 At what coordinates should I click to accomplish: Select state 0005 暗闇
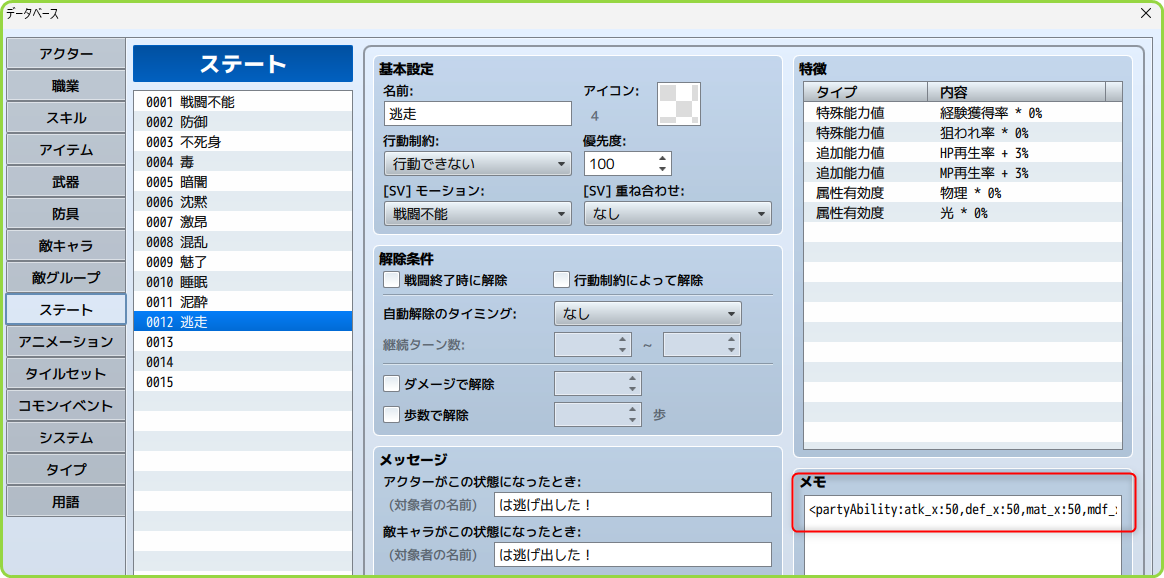point(243,182)
